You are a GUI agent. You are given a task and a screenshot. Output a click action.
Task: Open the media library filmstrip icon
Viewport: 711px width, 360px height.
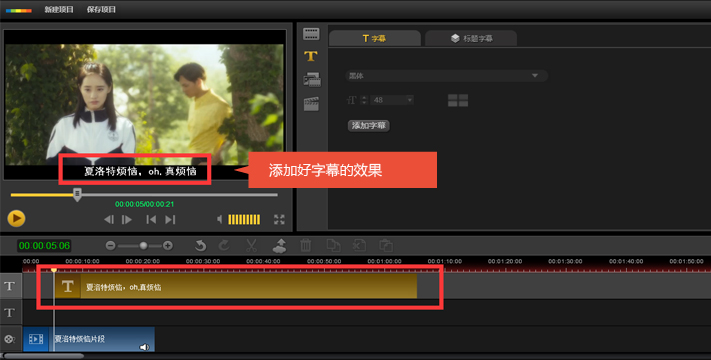coord(311,34)
